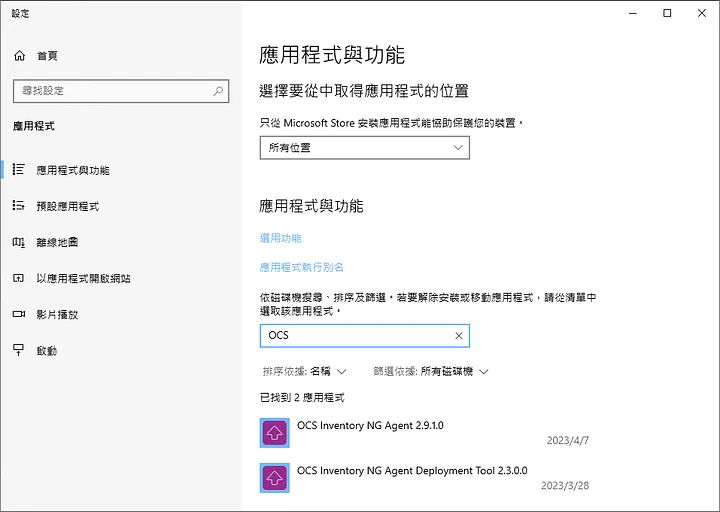Click the OCS Inventory NG Agent 2.9.1.0 icon
The image size is (720, 512).
(275, 433)
